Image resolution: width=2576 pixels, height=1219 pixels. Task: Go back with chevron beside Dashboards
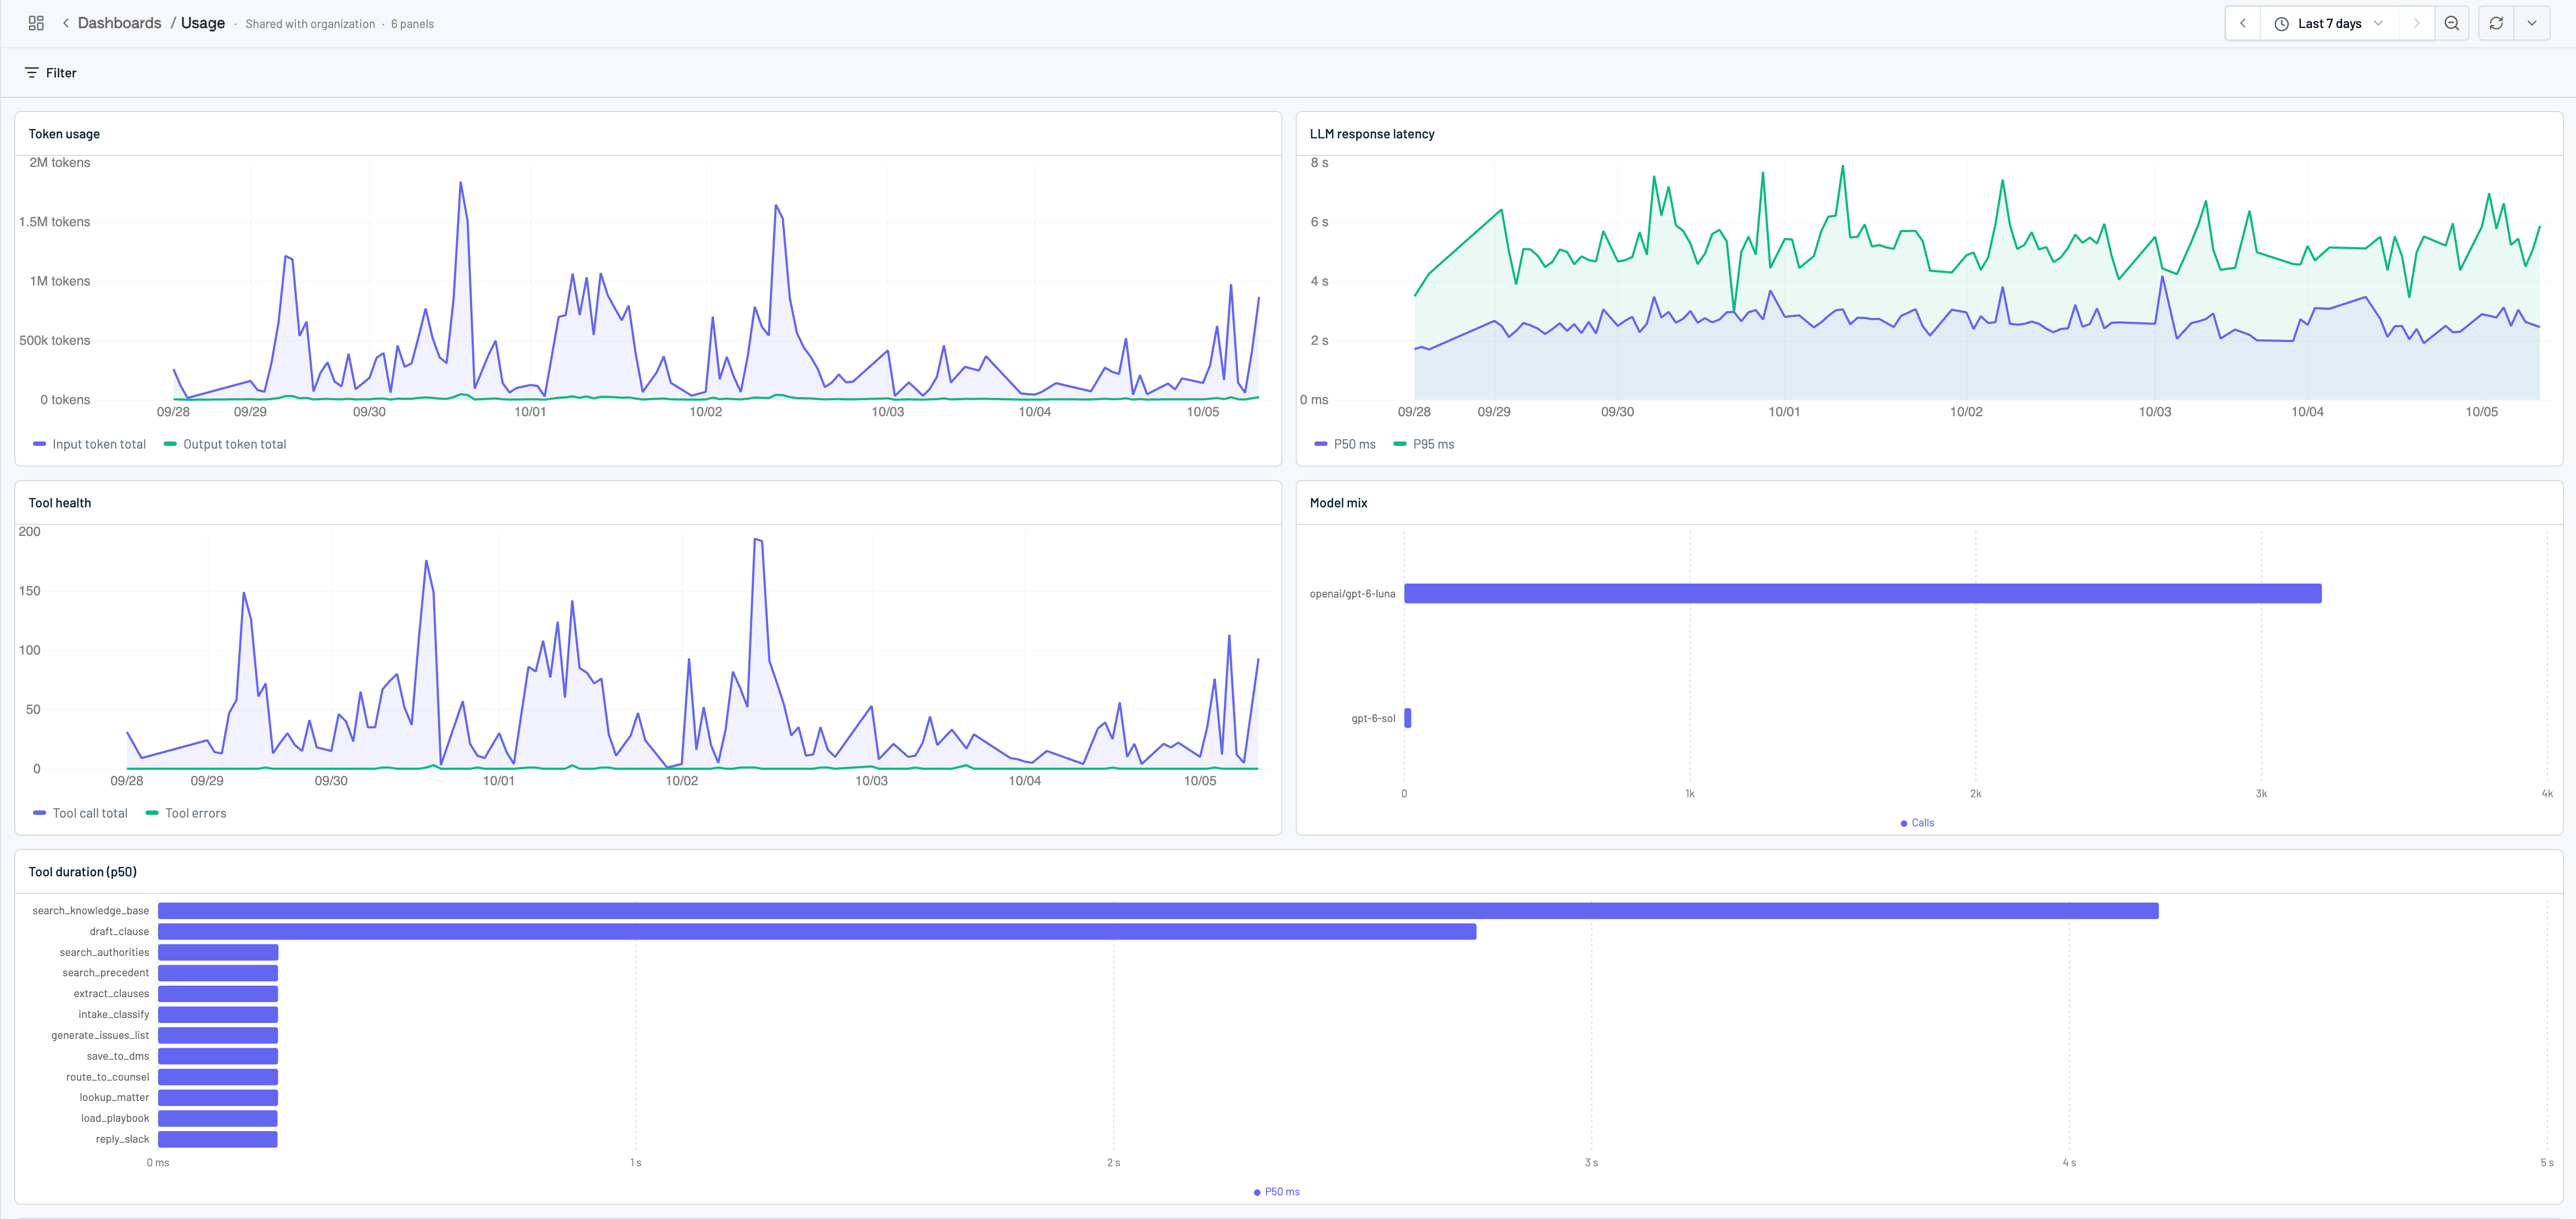(x=66, y=23)
